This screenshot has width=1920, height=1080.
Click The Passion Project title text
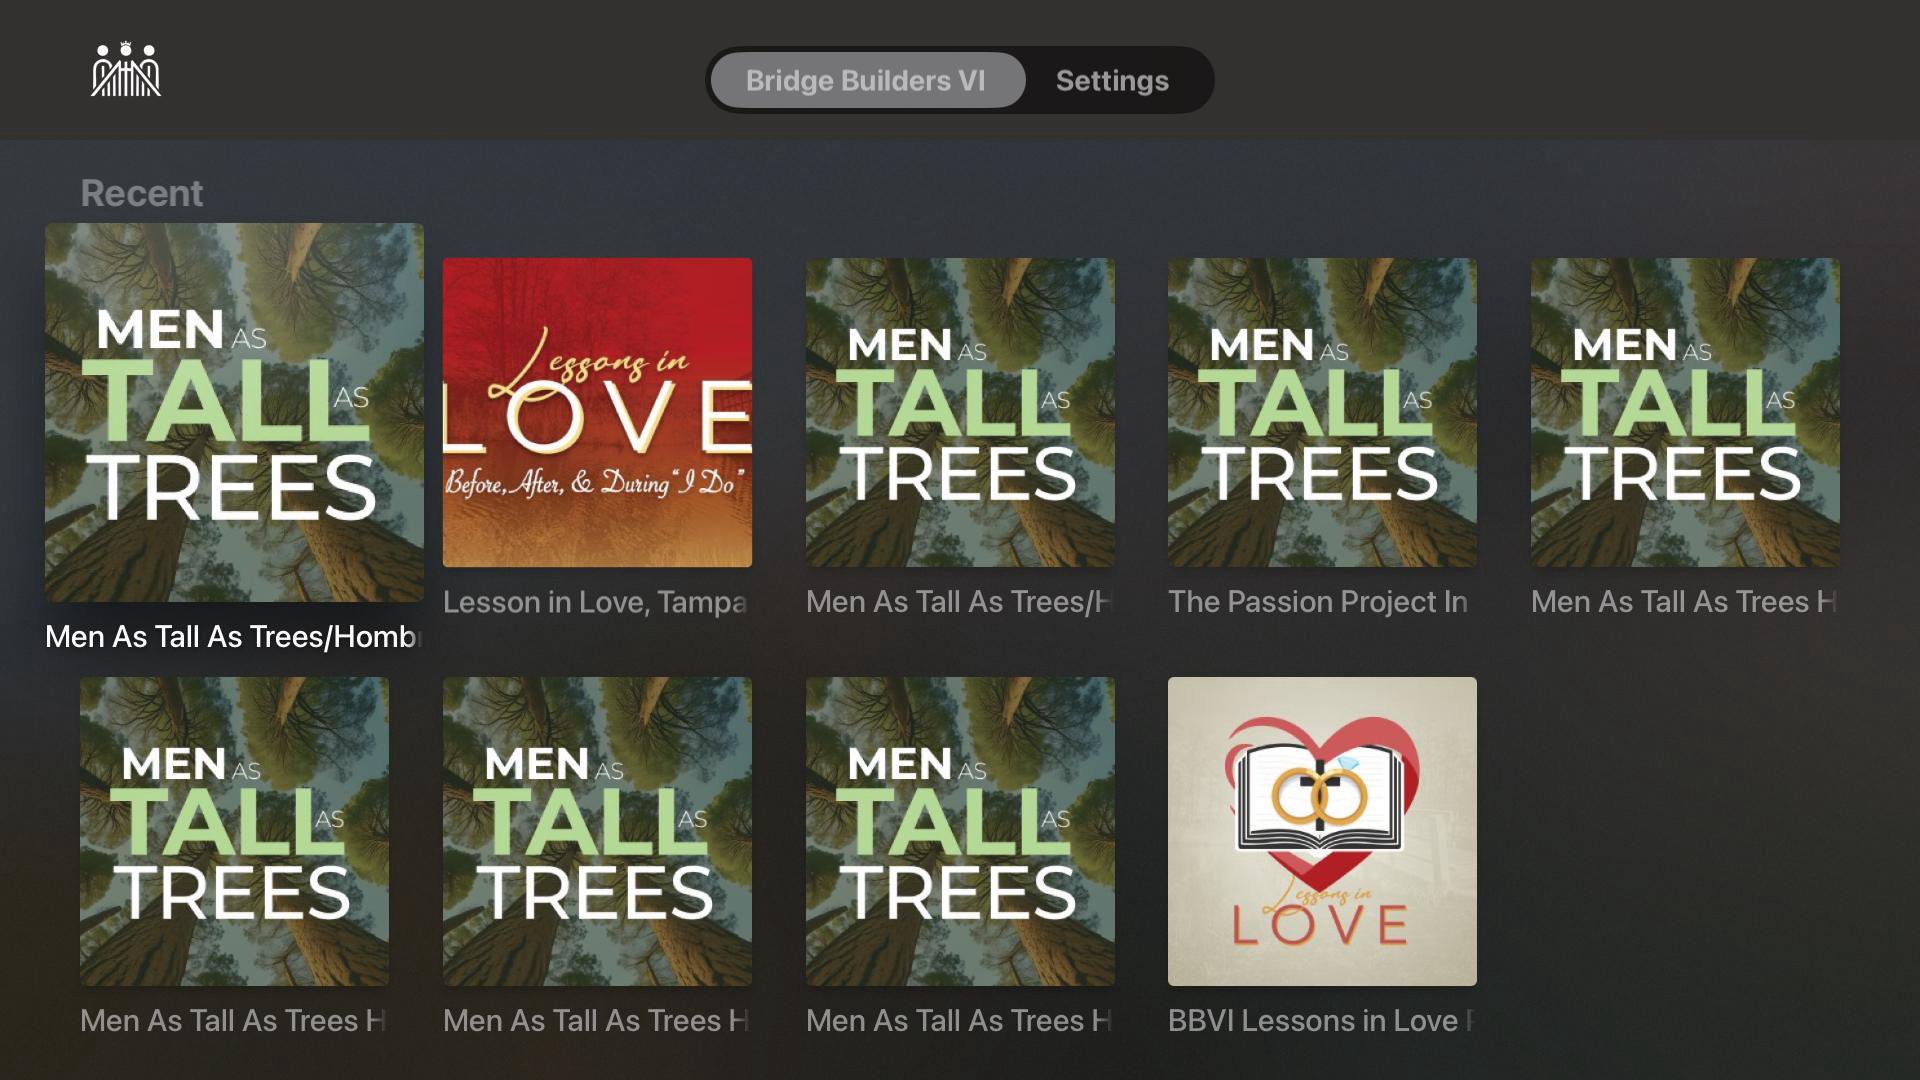(x=1318, y=602)
